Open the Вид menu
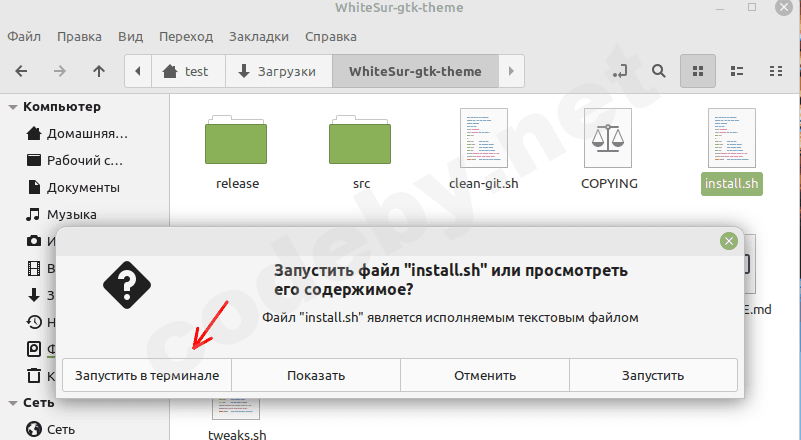Screen dimensions: 801x440 [x=130, y=37]
